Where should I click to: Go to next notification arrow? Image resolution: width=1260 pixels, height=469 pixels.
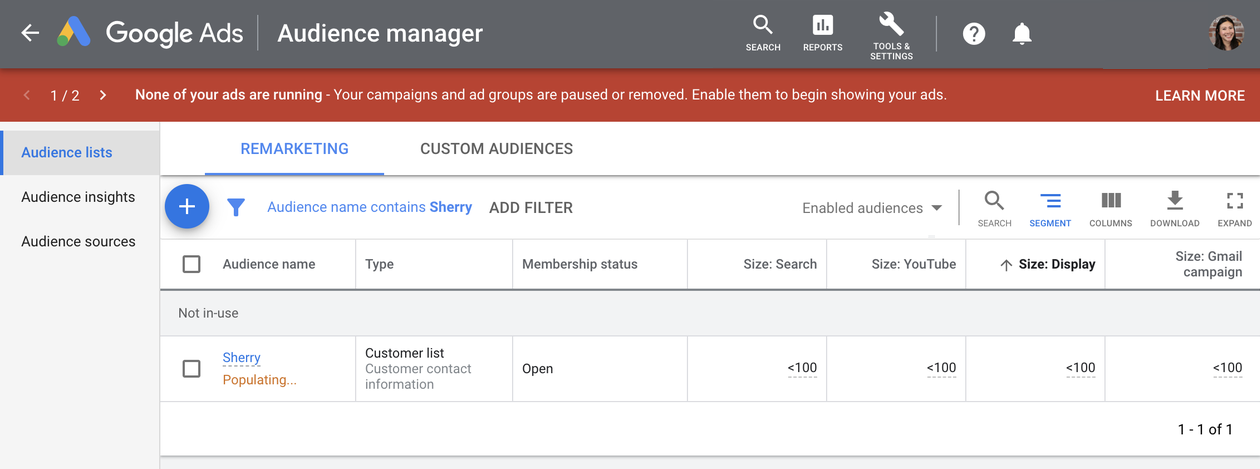(x=103, y=96)
